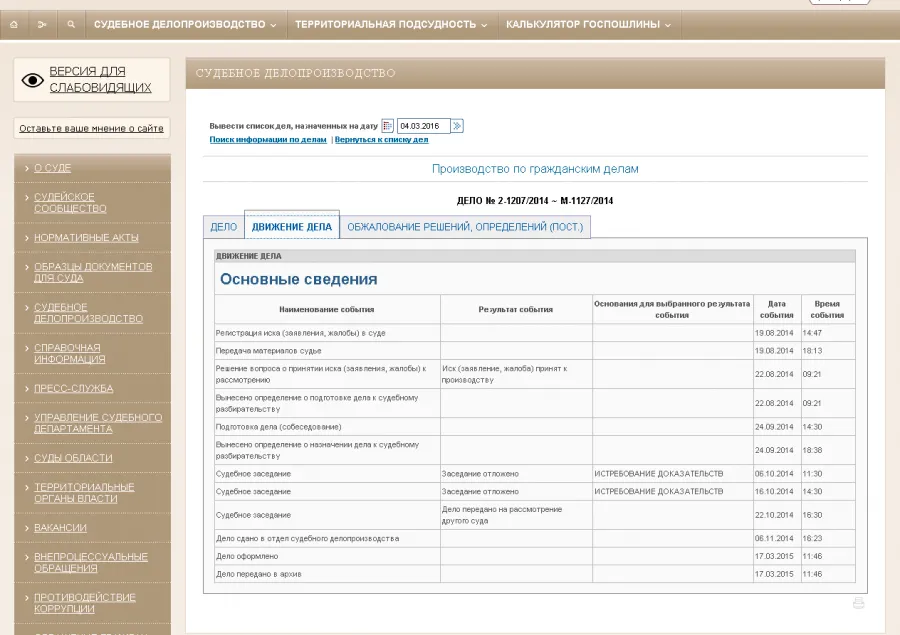Click the Передача материалов судье row text
Viewport: 900px width, 635px height.
coord(268,351)
